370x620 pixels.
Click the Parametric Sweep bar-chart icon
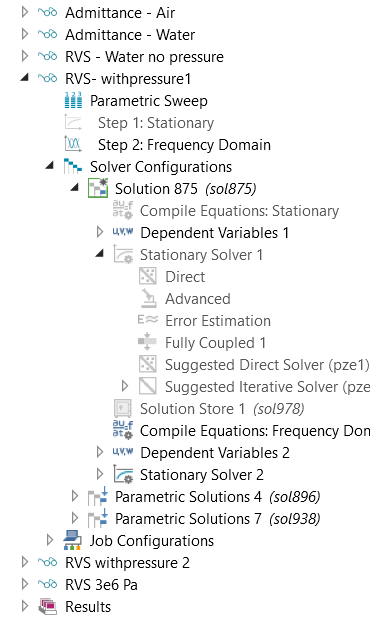tap(73, 100)
